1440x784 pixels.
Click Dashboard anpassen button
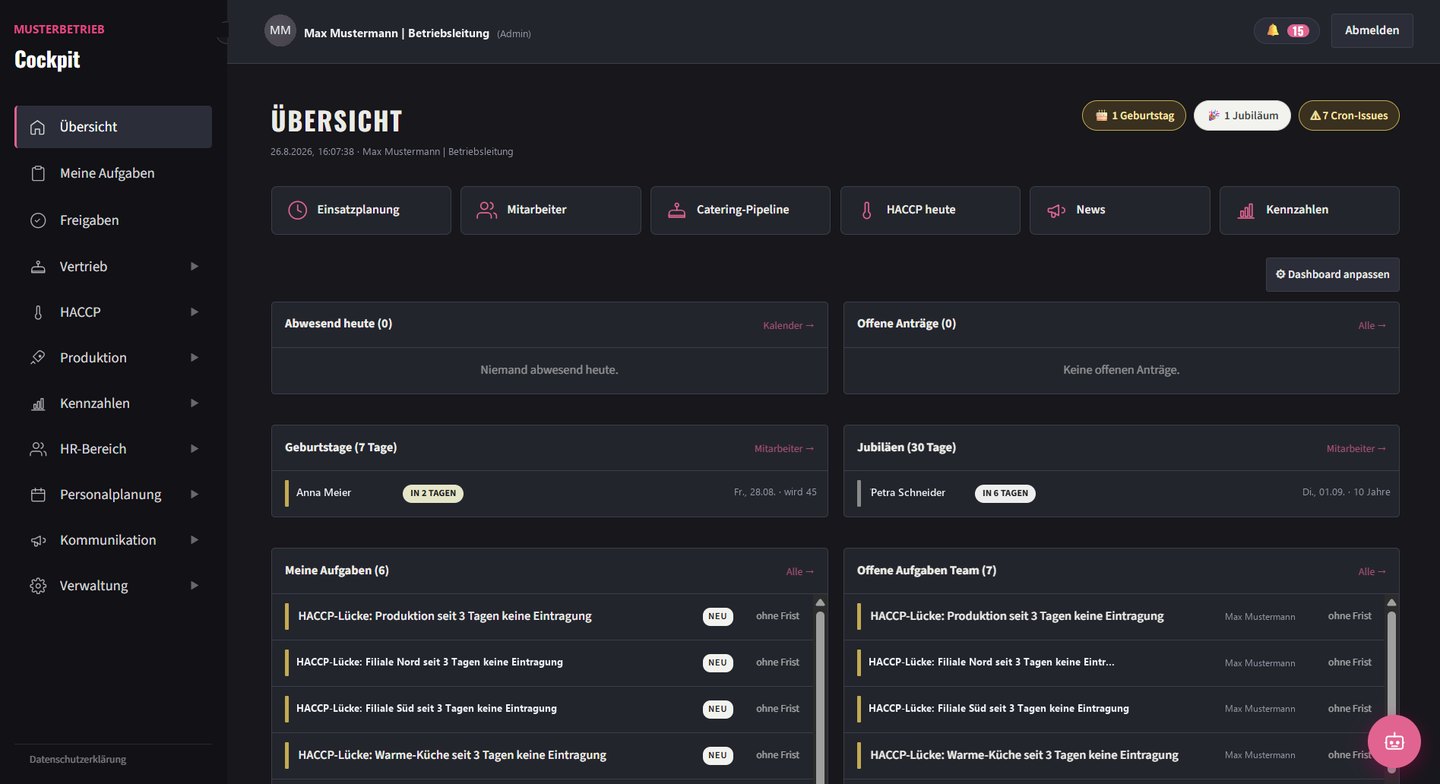pyautogui.click(x=1332, y=274)
